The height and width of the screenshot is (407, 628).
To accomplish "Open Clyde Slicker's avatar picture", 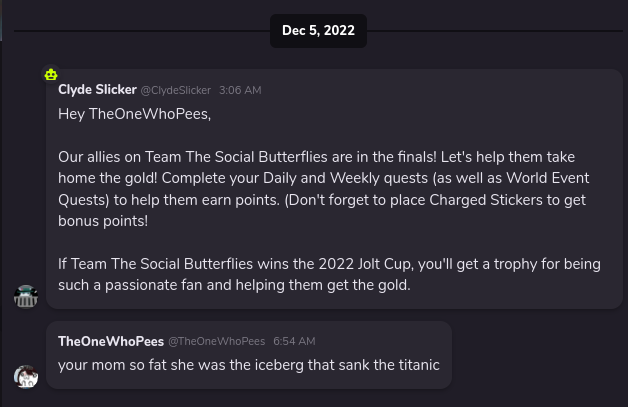I will tap(26, 296).
